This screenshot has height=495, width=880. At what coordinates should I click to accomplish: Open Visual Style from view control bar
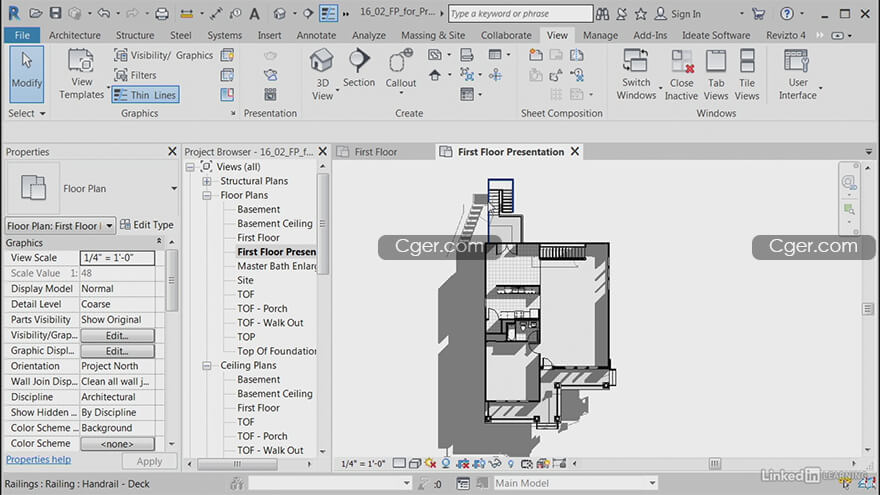[415, 464]
